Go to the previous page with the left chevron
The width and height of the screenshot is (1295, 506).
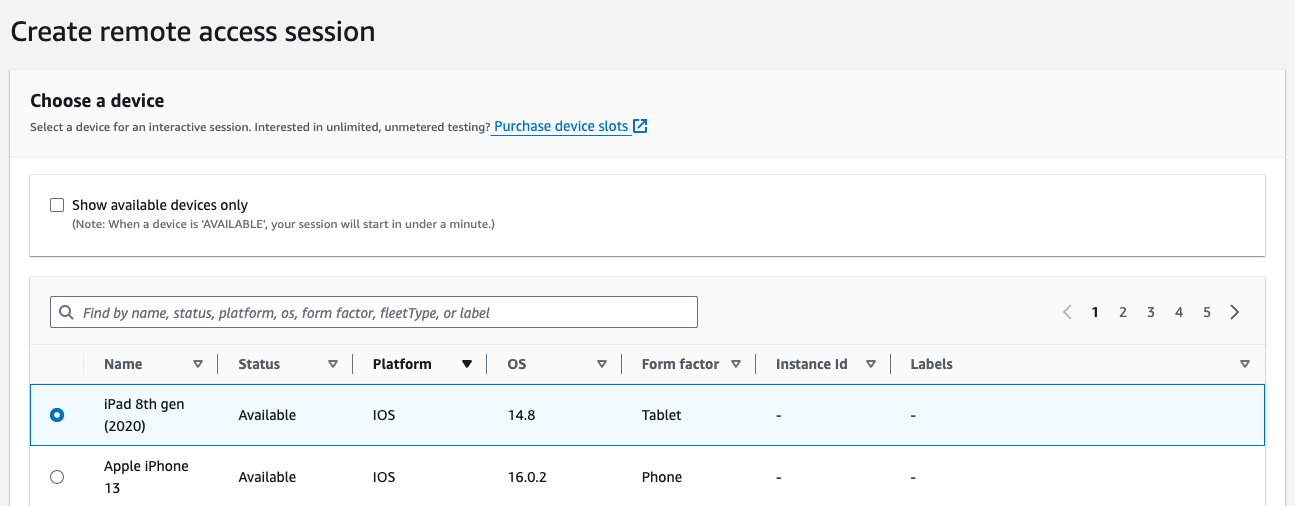(1067, 313)
